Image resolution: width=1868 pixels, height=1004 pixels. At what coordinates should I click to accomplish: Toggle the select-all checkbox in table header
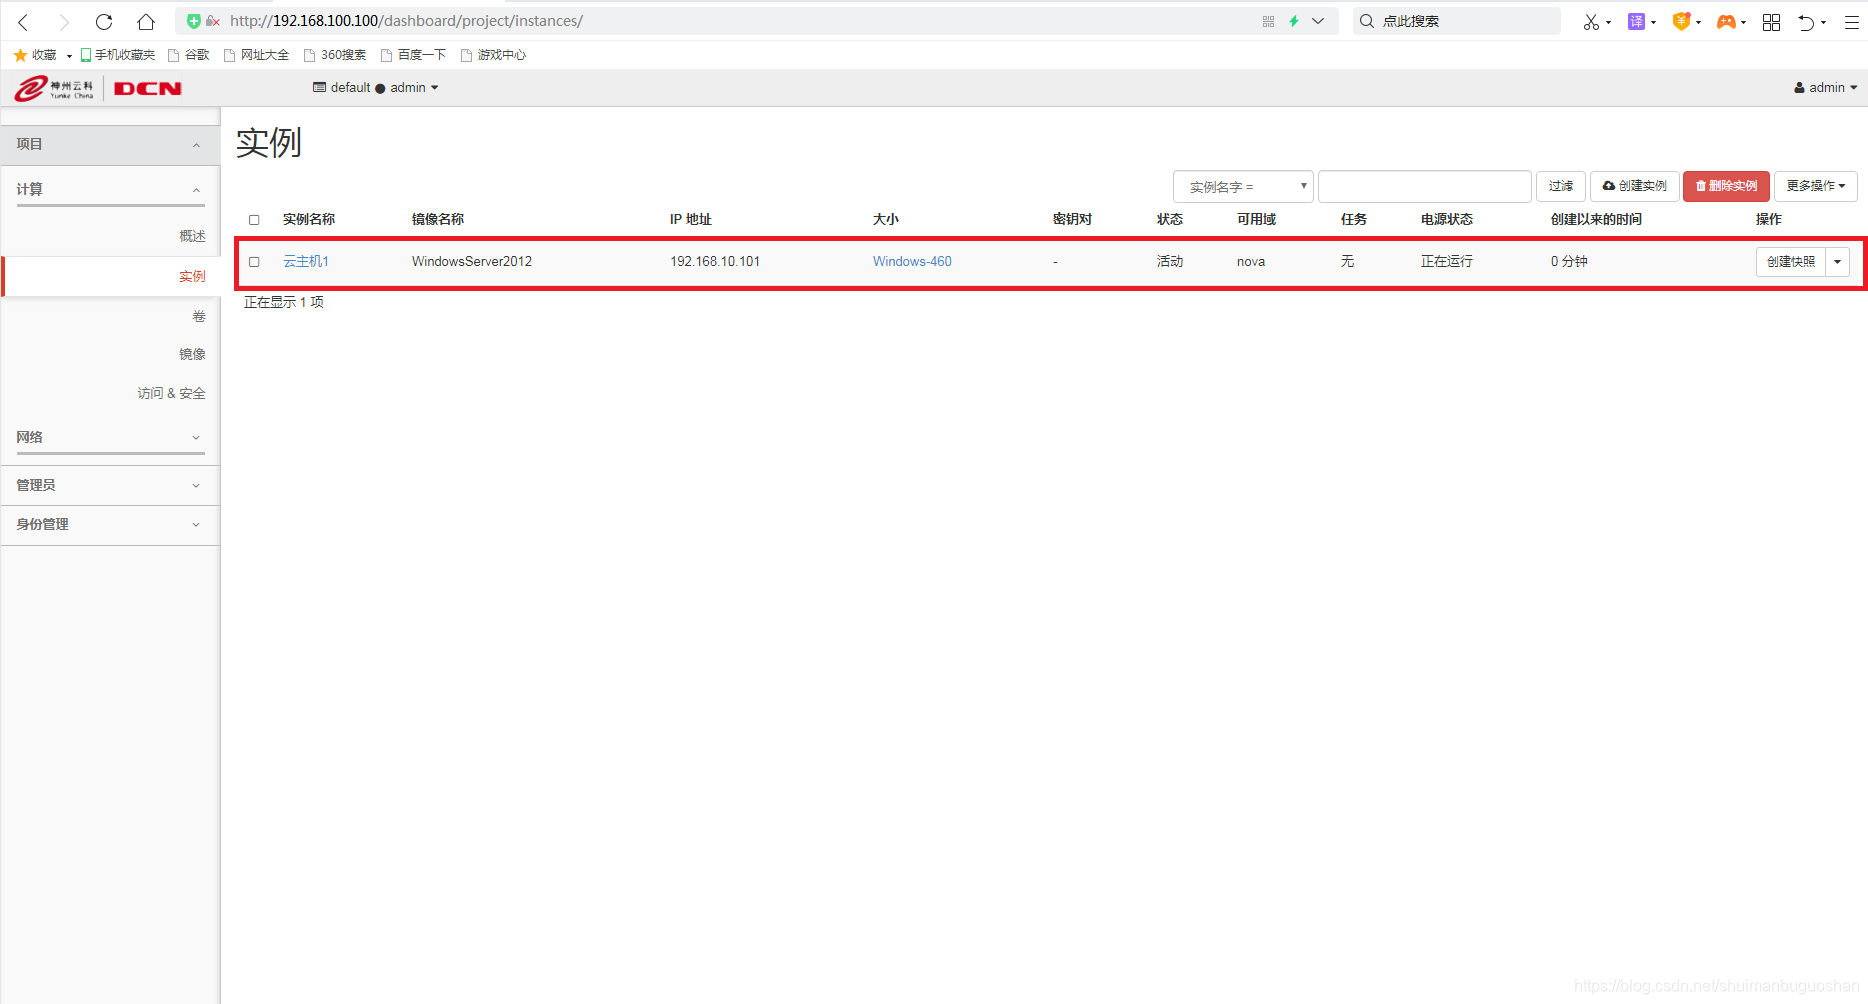point(254,220)
